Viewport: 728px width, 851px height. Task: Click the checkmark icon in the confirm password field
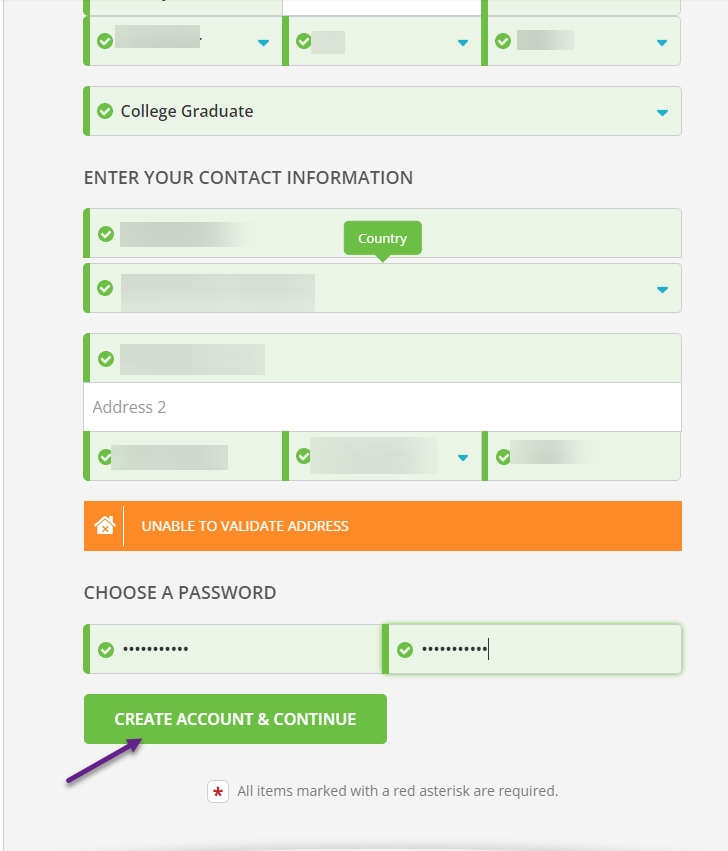[405, 650]
